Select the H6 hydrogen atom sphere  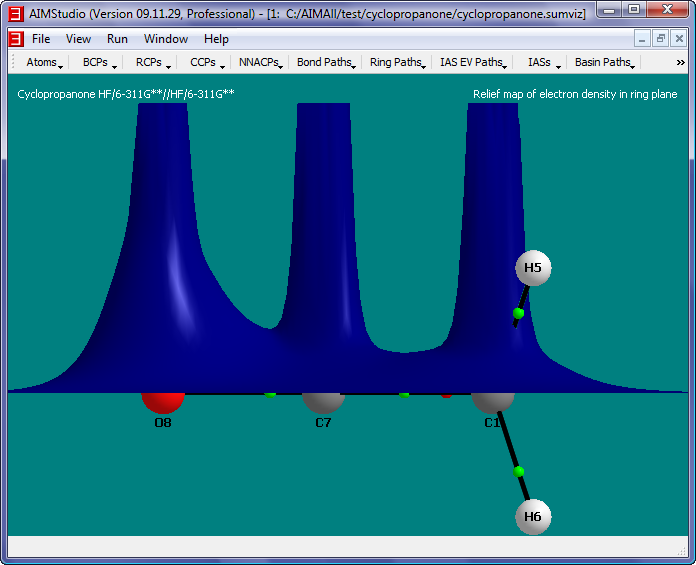(533, 517)
